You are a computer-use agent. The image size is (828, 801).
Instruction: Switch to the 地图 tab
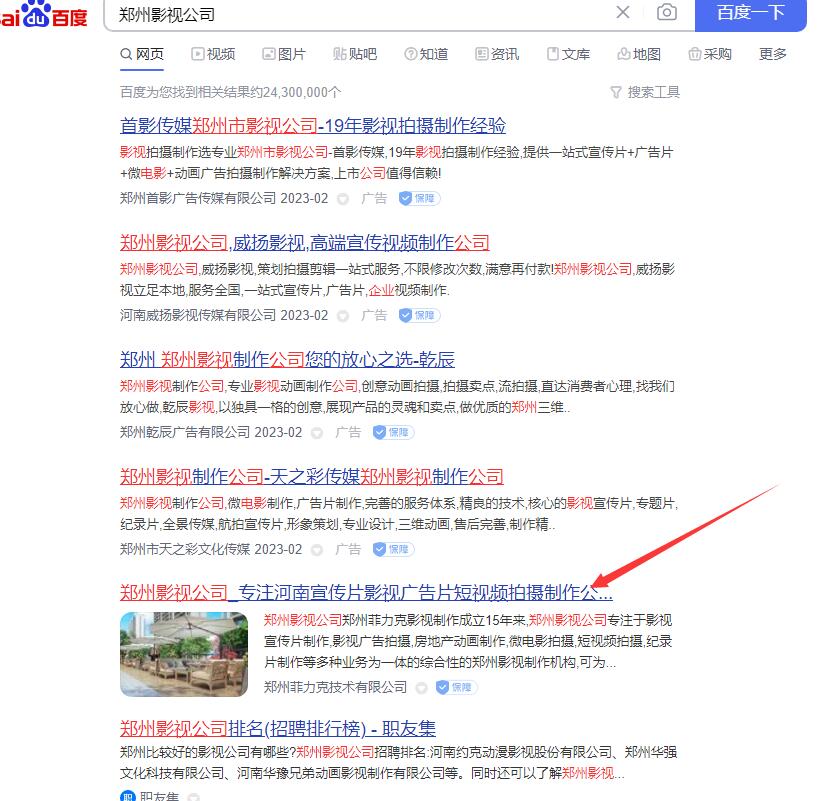(639, 54)
